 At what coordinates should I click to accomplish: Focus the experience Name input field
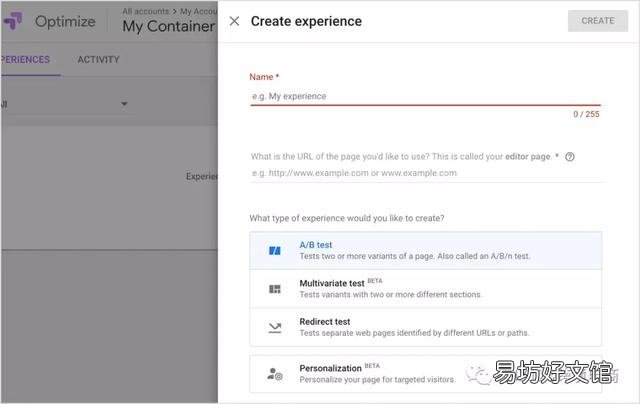425,96
